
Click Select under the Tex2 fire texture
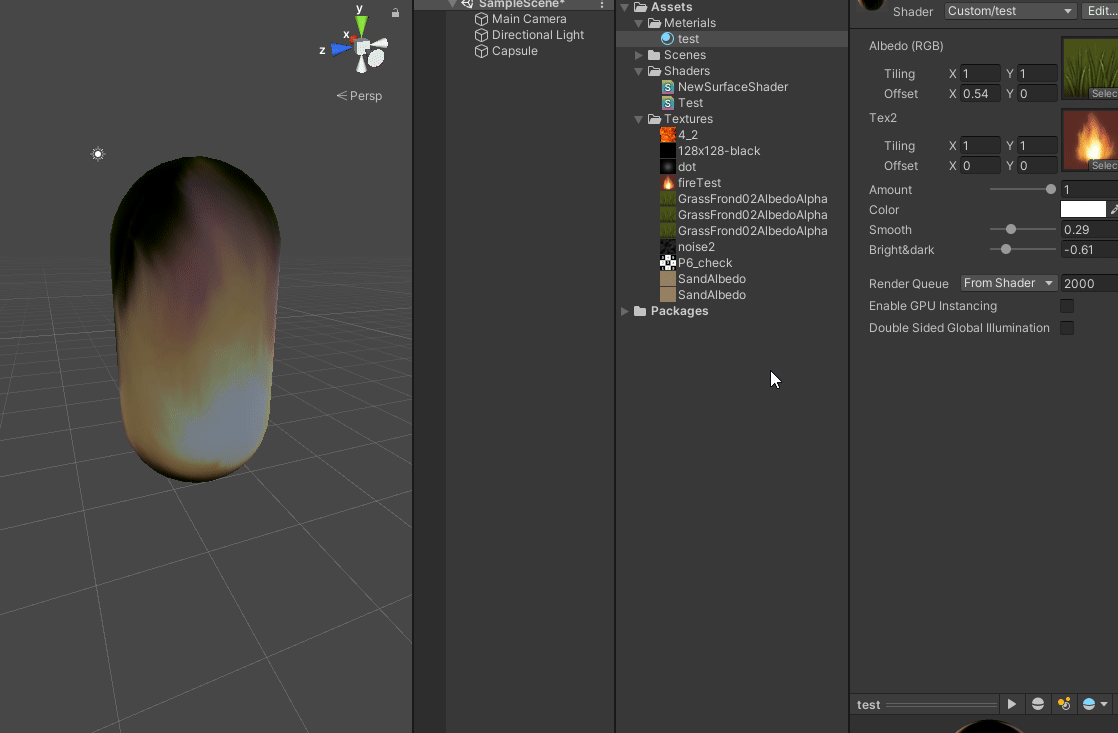tap(1104, 165)
